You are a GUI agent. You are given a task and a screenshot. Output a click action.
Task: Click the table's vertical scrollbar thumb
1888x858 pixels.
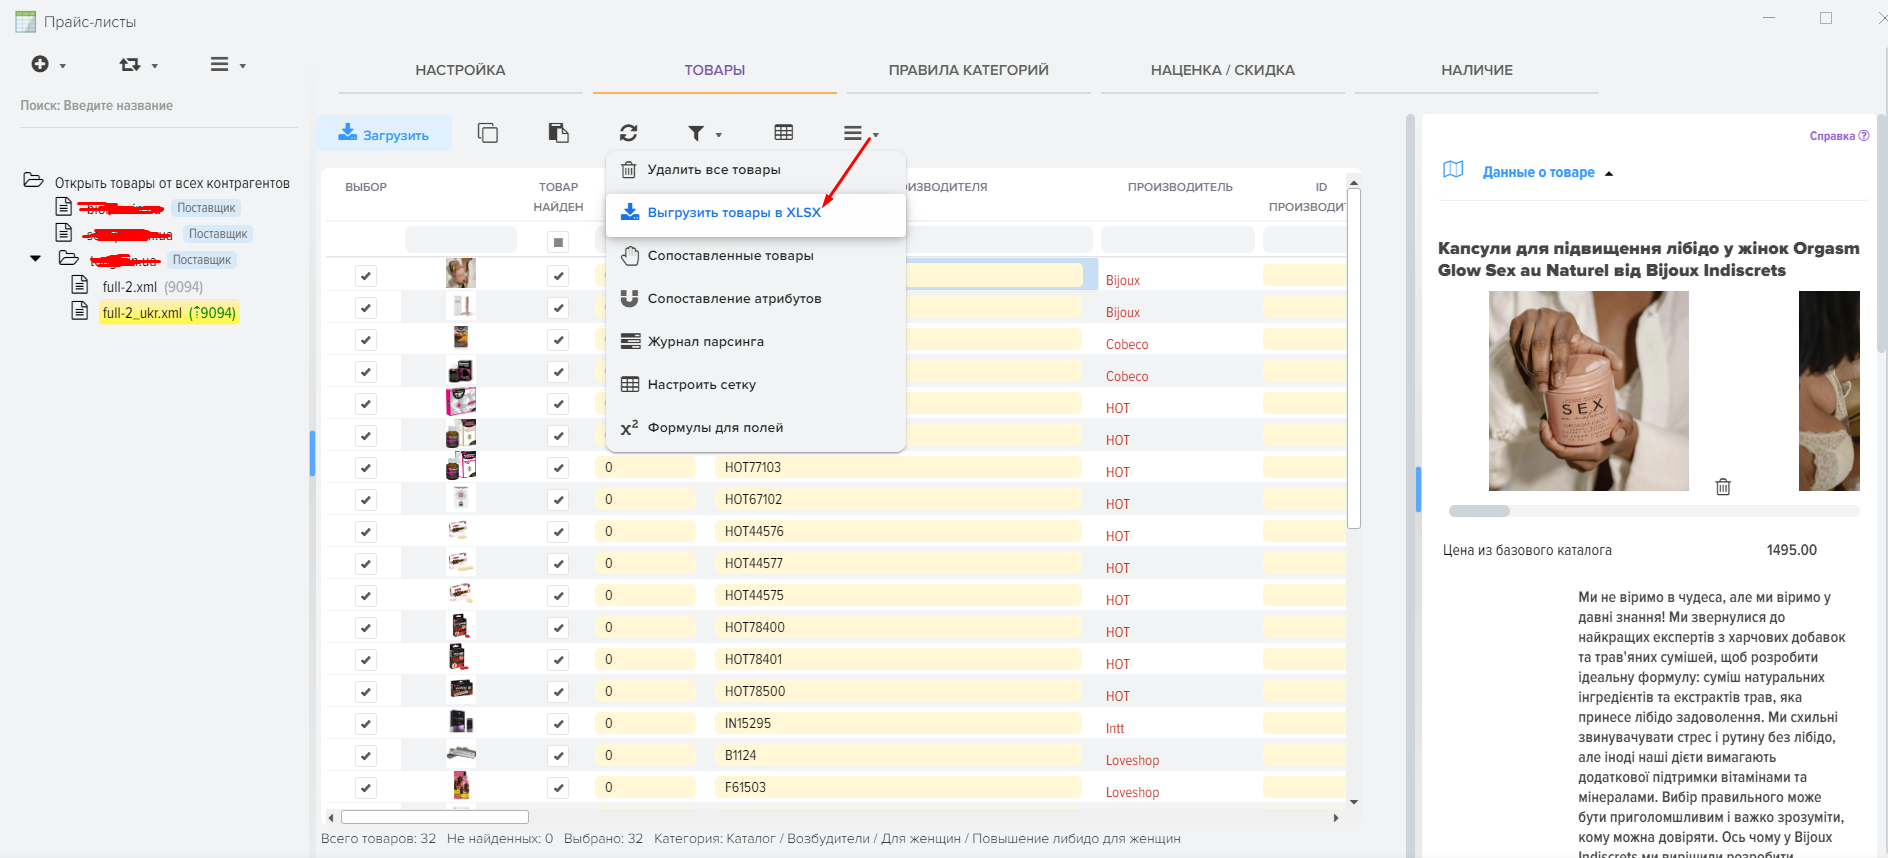click(x=1354, y=358)
